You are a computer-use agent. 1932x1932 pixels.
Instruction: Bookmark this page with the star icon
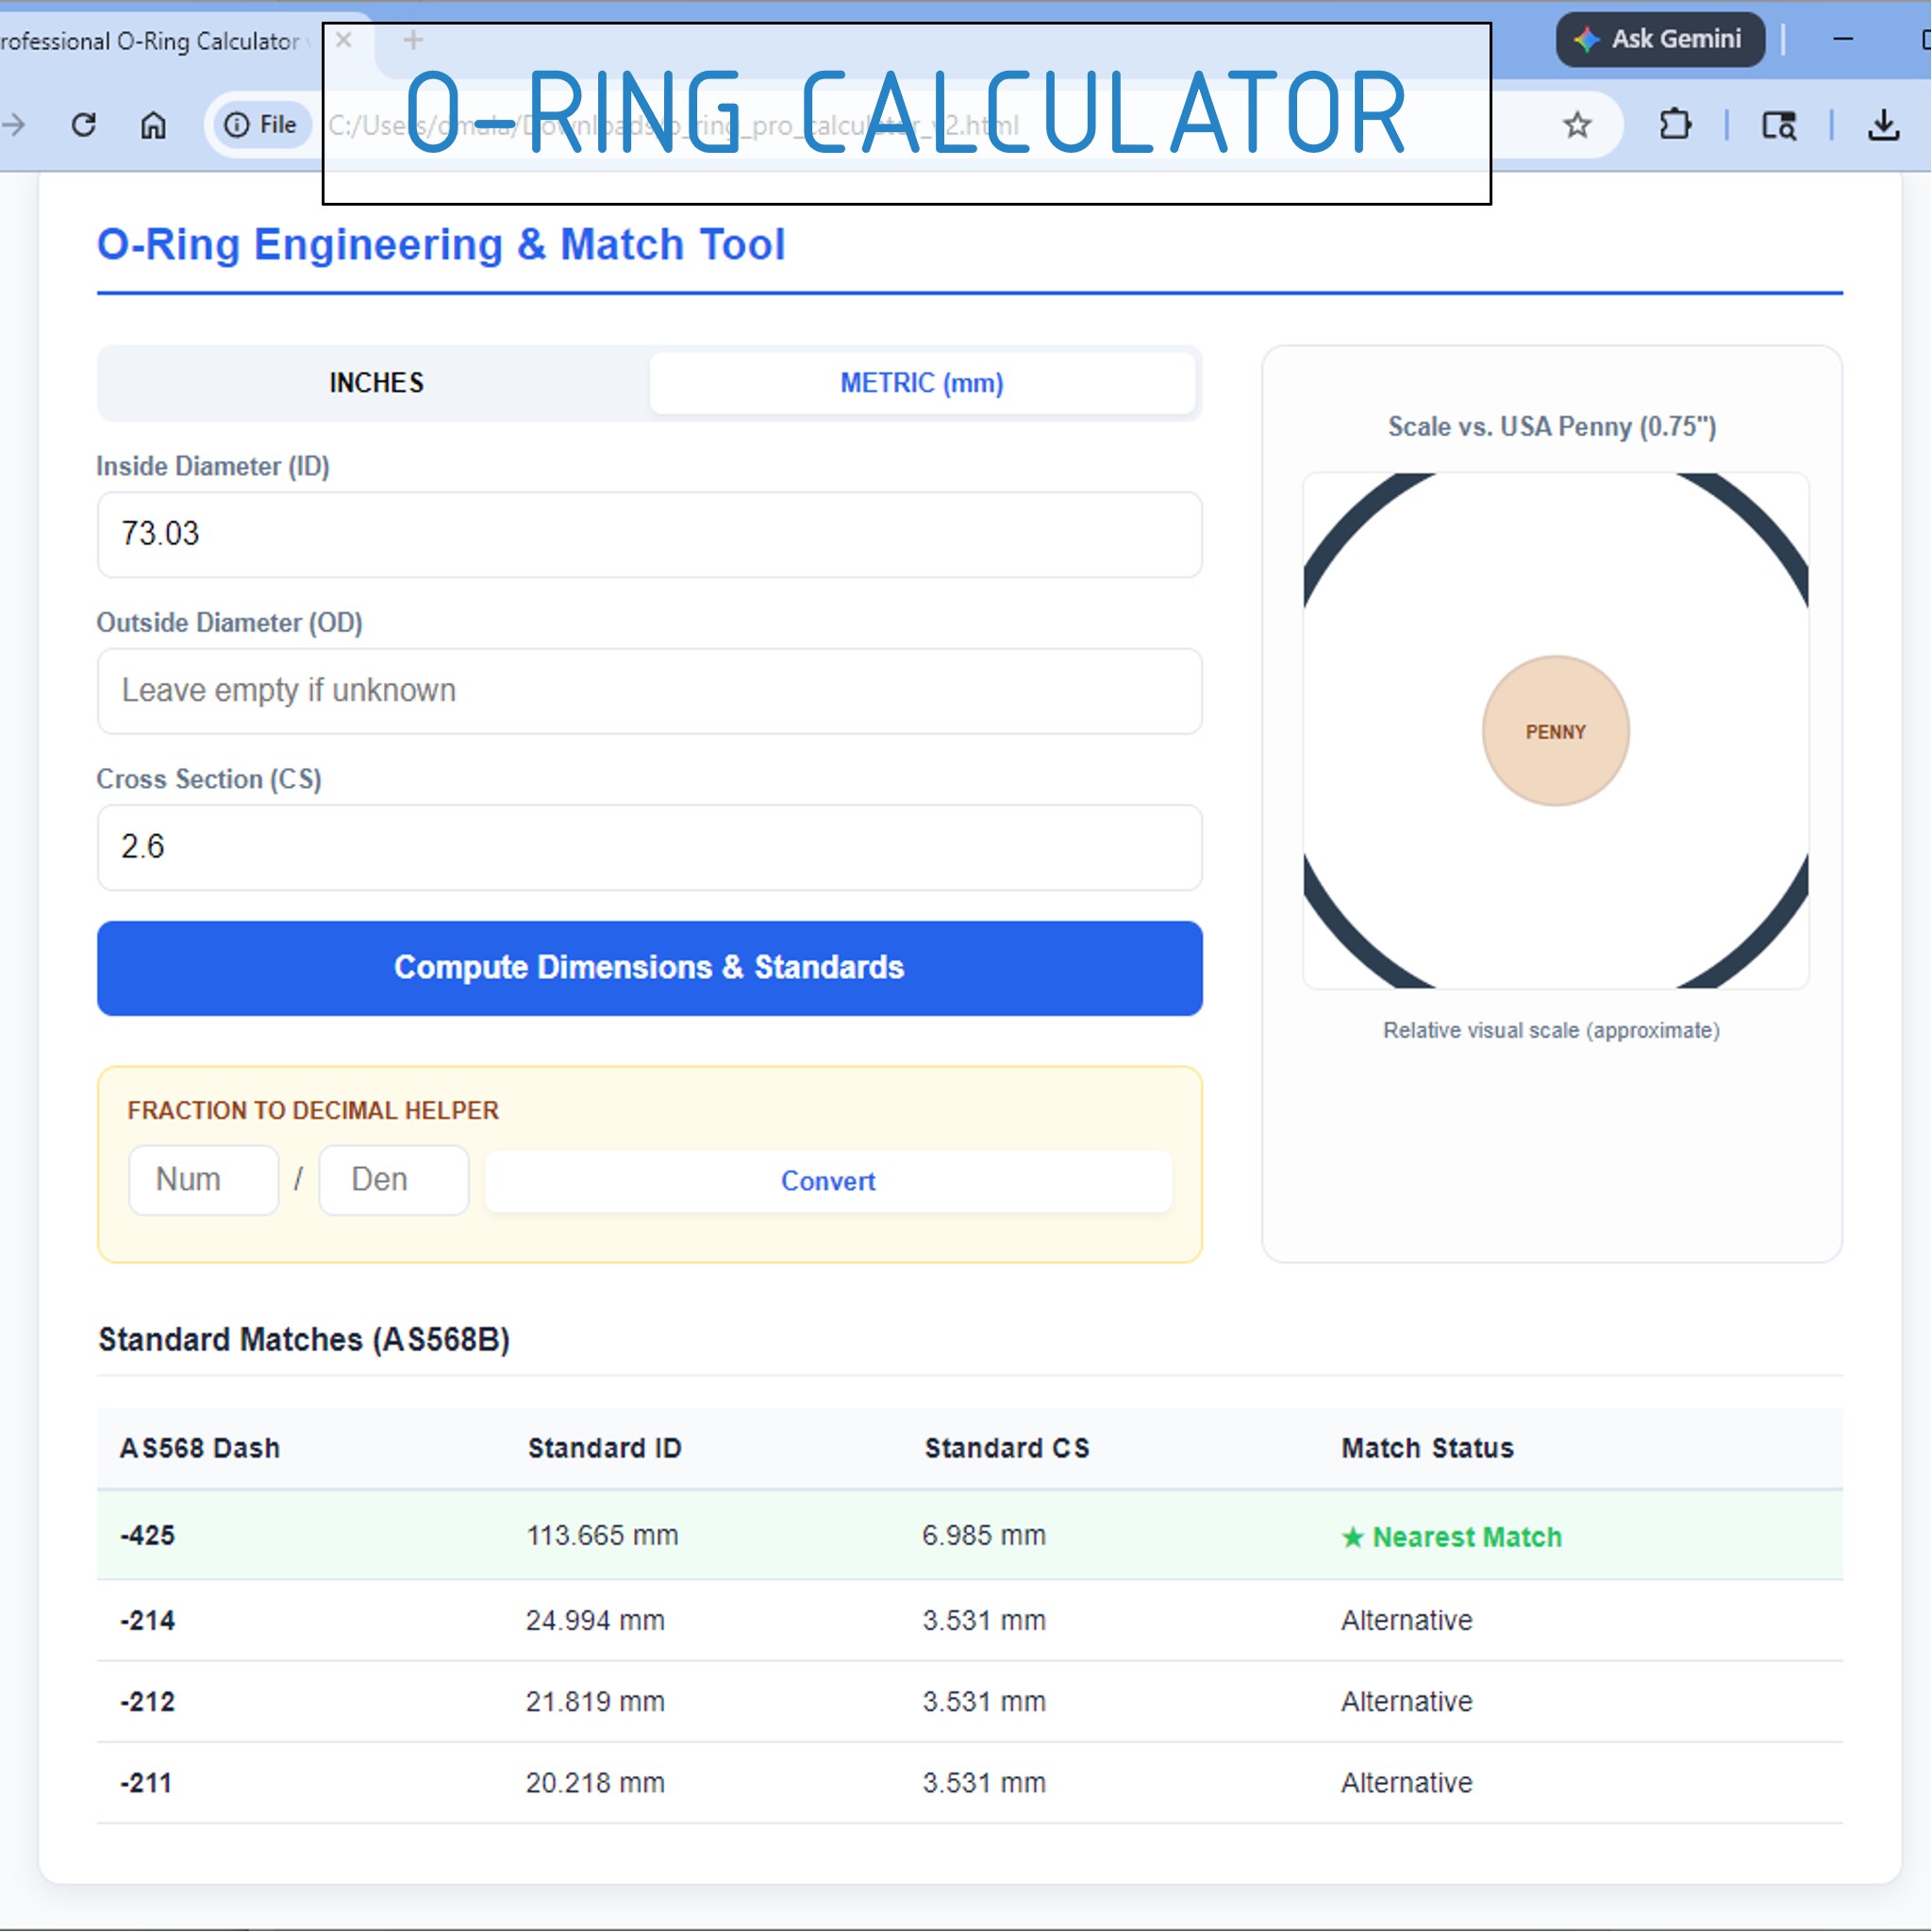click(1577, 125)
